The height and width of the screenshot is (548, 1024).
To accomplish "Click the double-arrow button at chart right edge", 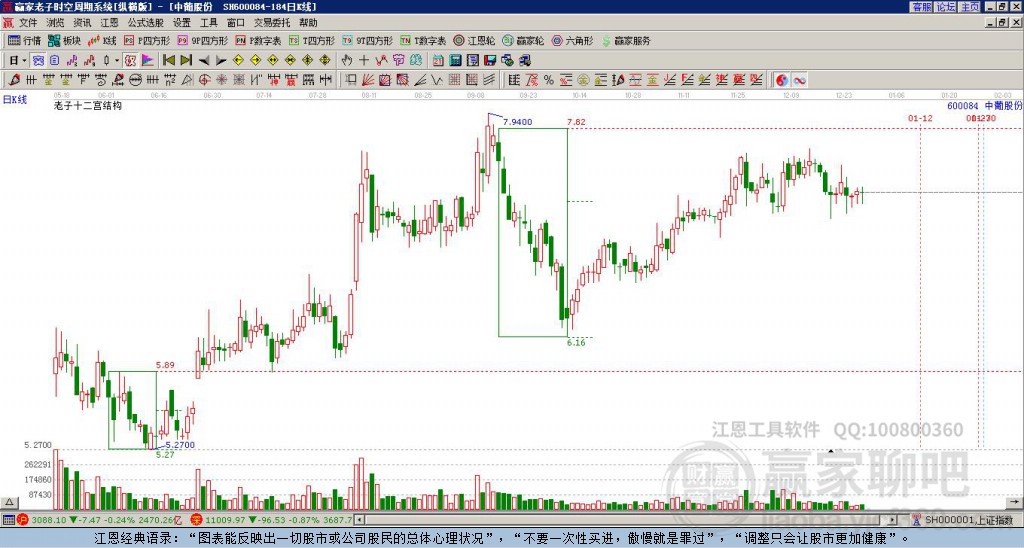I will 1014,502.
